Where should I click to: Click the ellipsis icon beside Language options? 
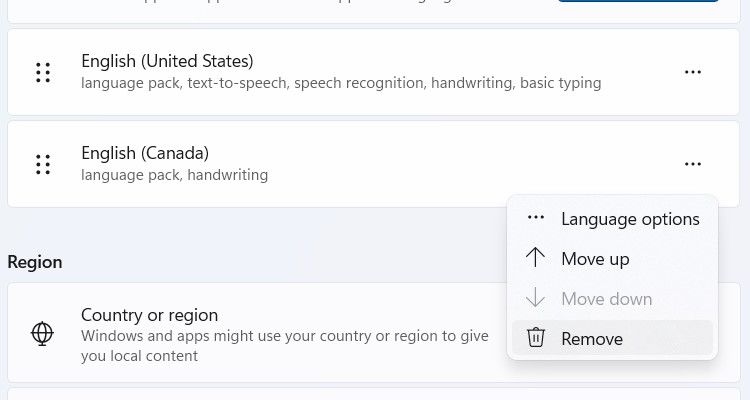(x=536, y=218)
